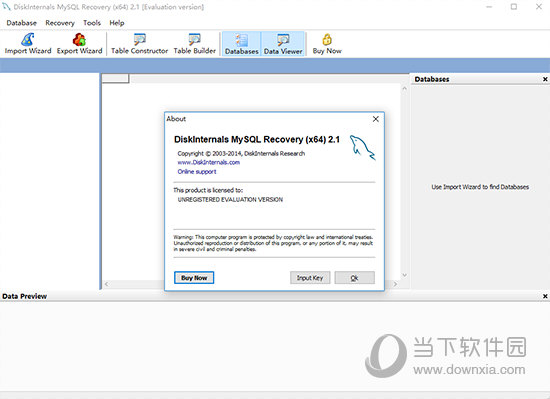
Task: Open the Database menu
Action: coord(21,23)
